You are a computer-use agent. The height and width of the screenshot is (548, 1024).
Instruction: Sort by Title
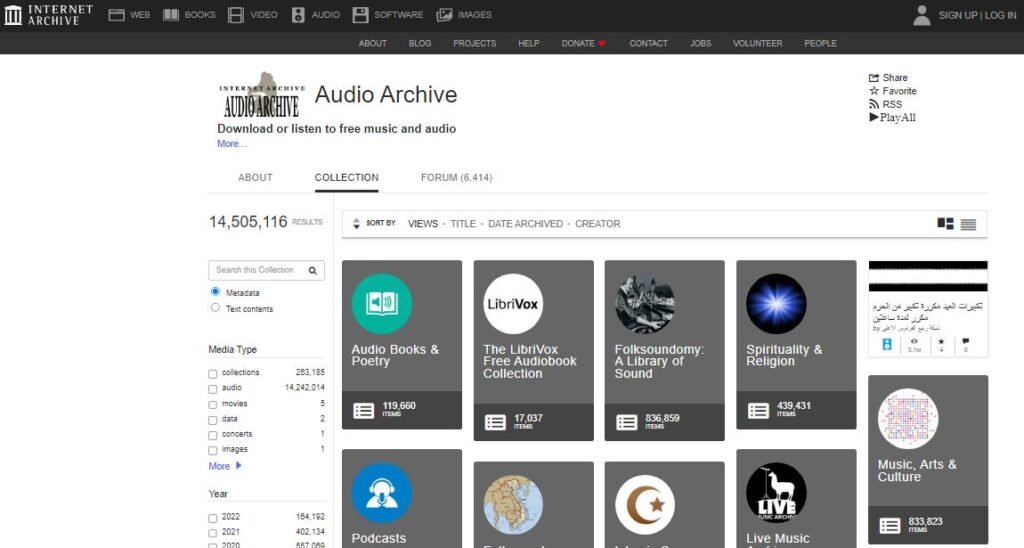[x=463, y=223]
